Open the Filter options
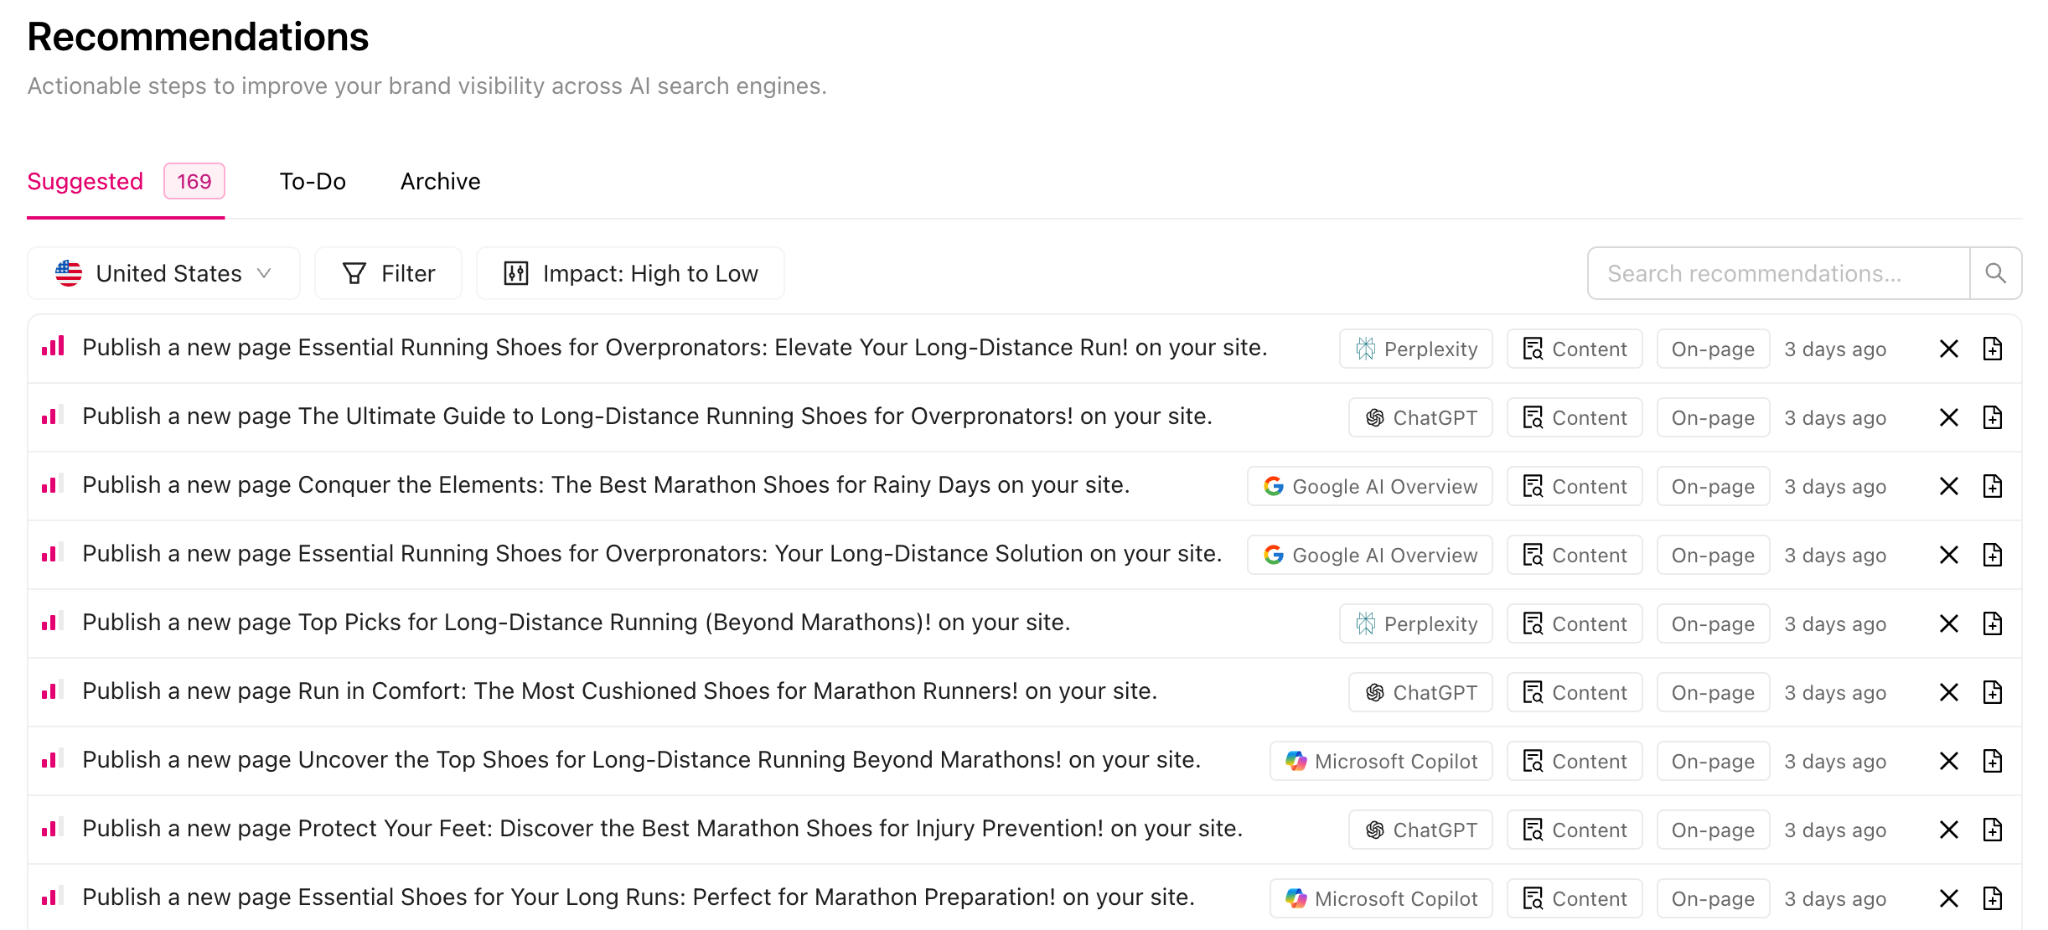2048x930 pixels. point(388,273)
